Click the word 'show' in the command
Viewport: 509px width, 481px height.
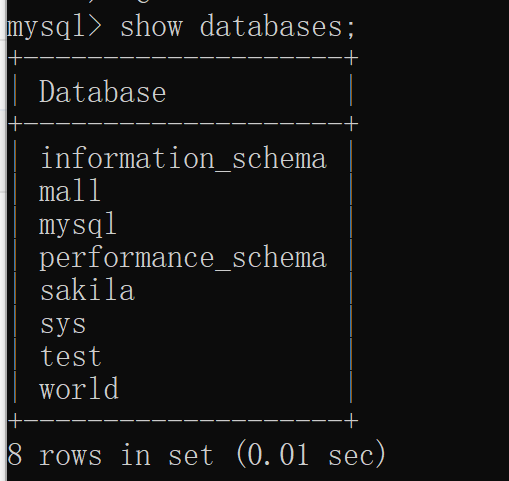151,26
